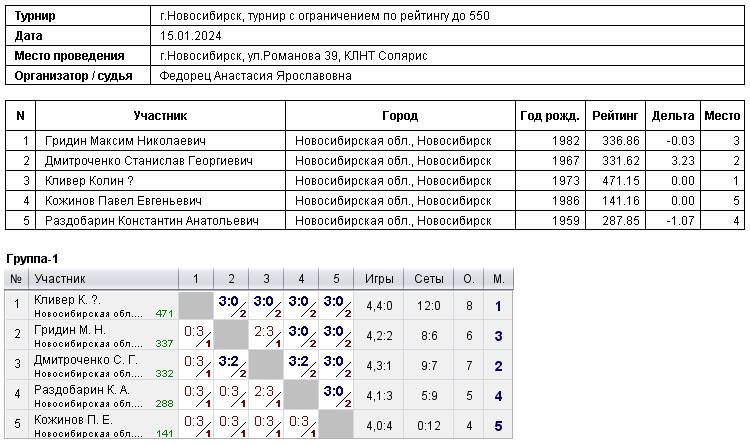Click the Группа-1 heading

34,259
